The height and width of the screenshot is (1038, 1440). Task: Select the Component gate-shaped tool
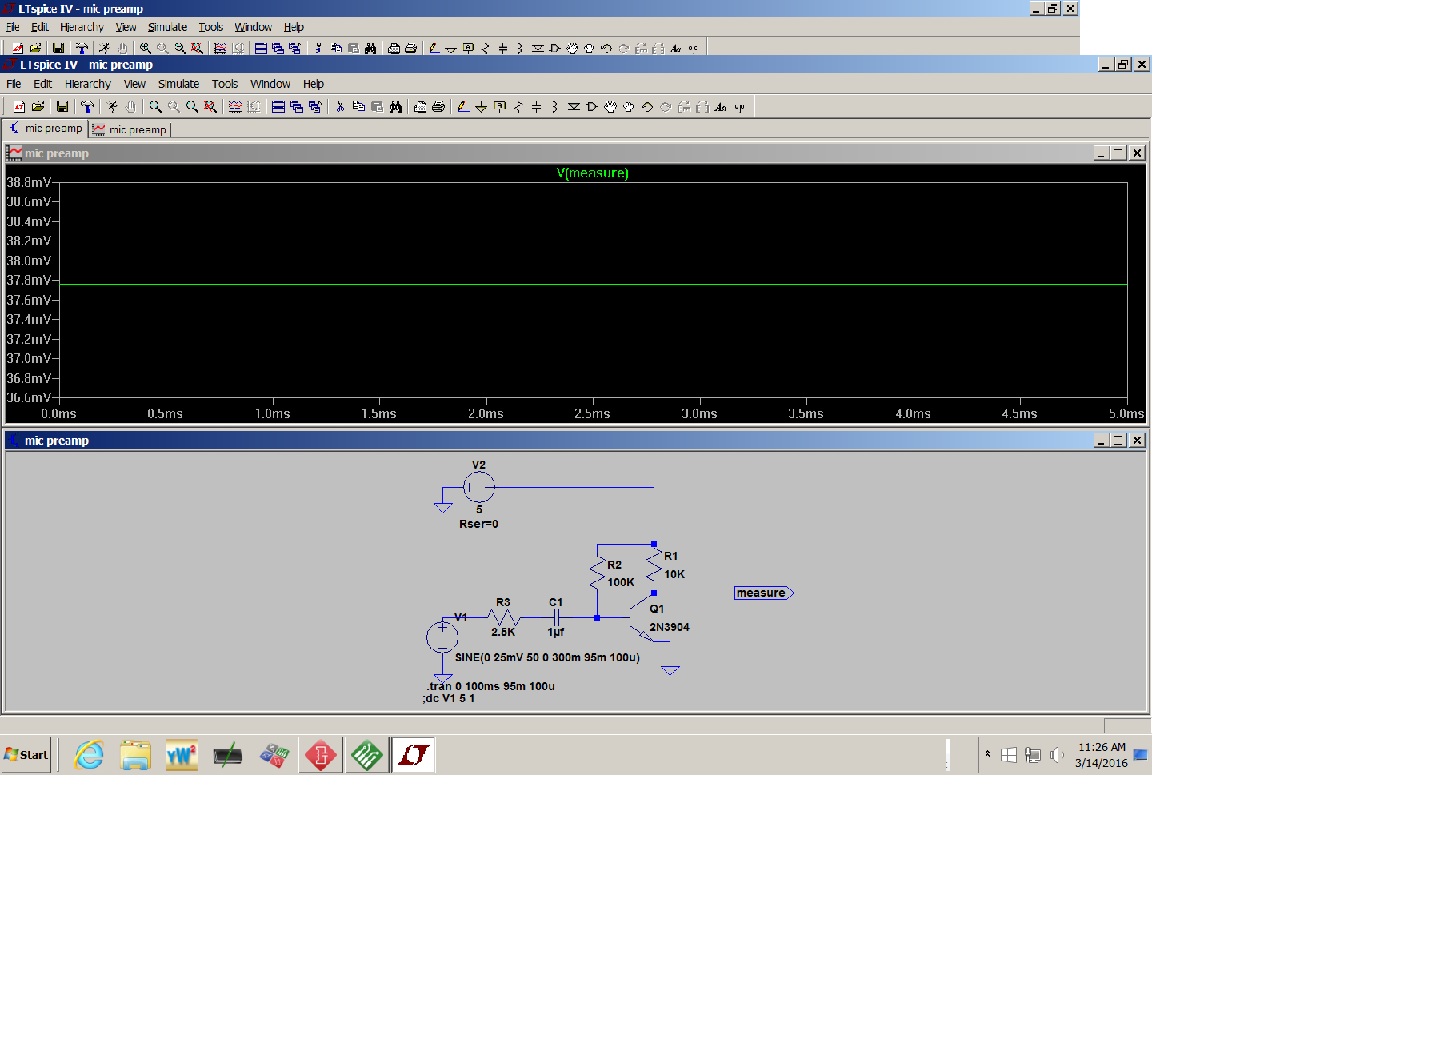[592, 107]
